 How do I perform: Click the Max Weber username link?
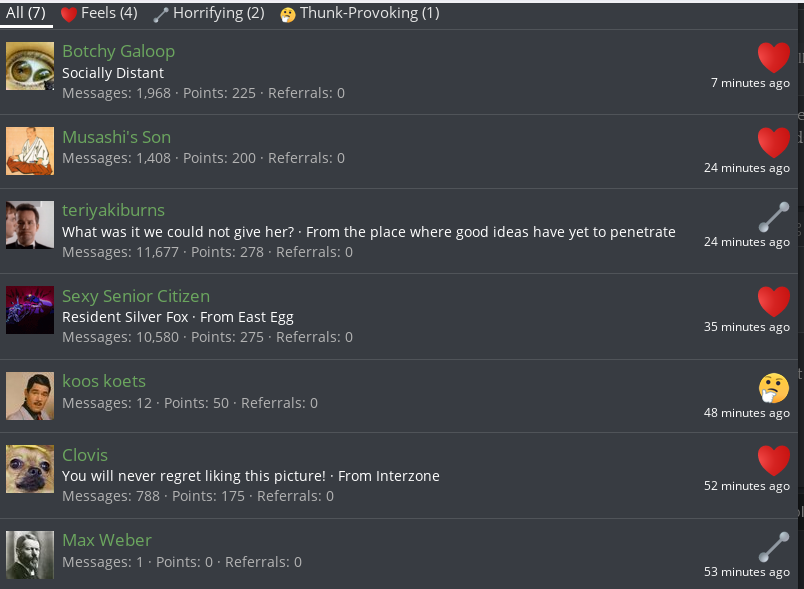106,540
